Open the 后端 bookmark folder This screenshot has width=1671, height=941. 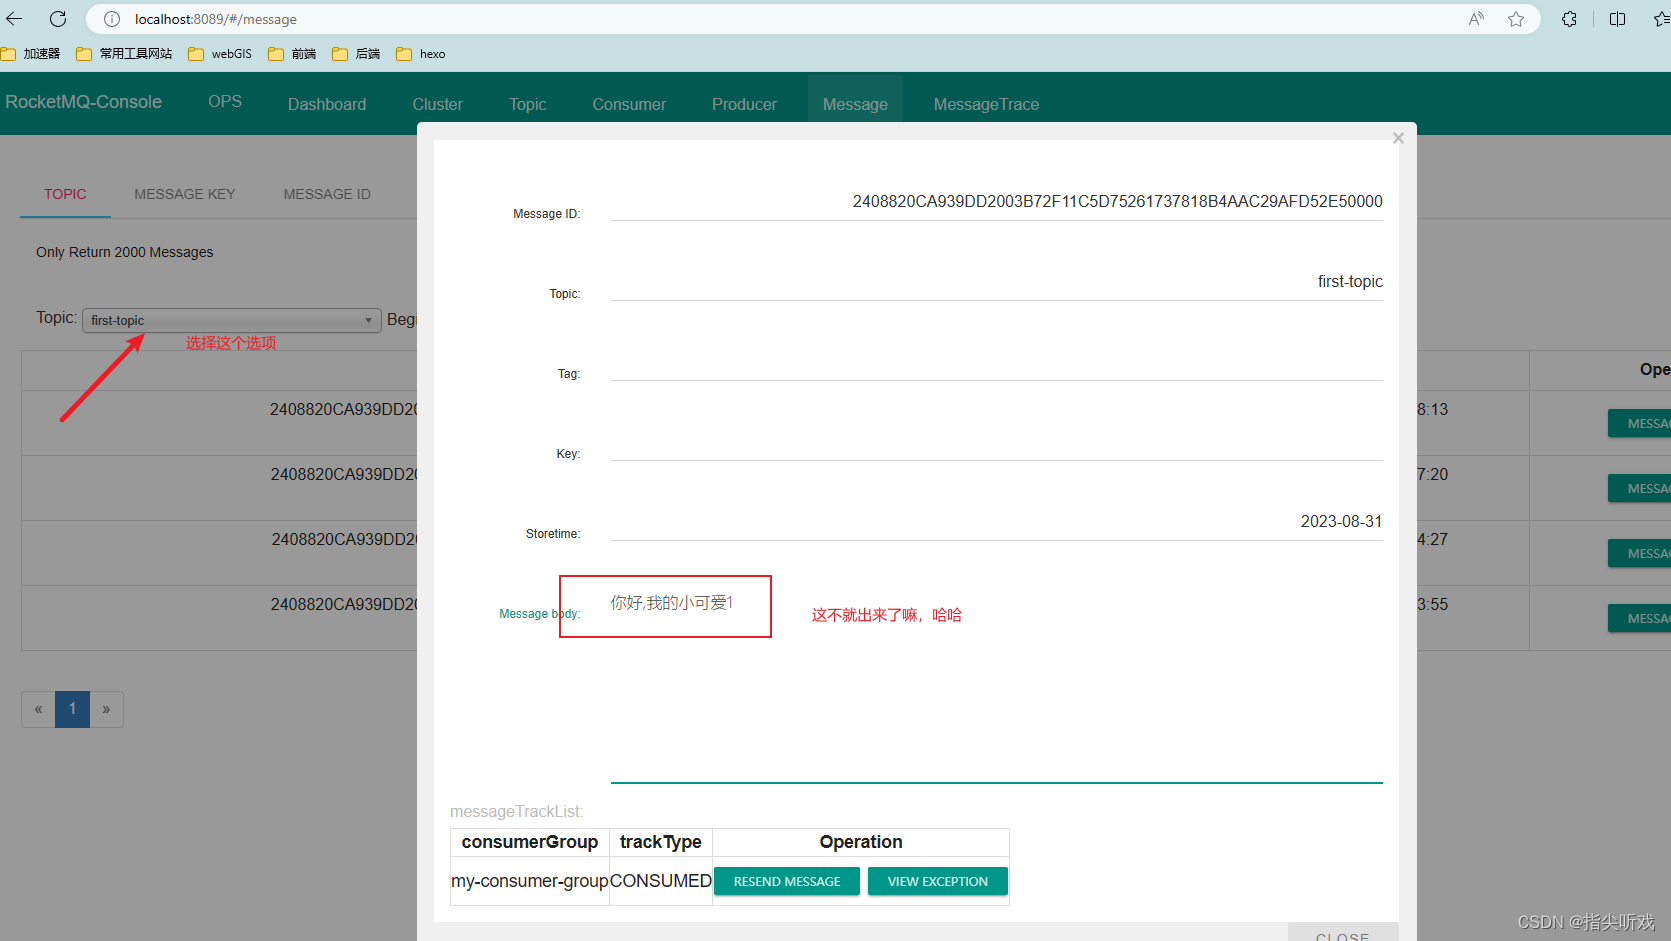(x=356, y=54)
